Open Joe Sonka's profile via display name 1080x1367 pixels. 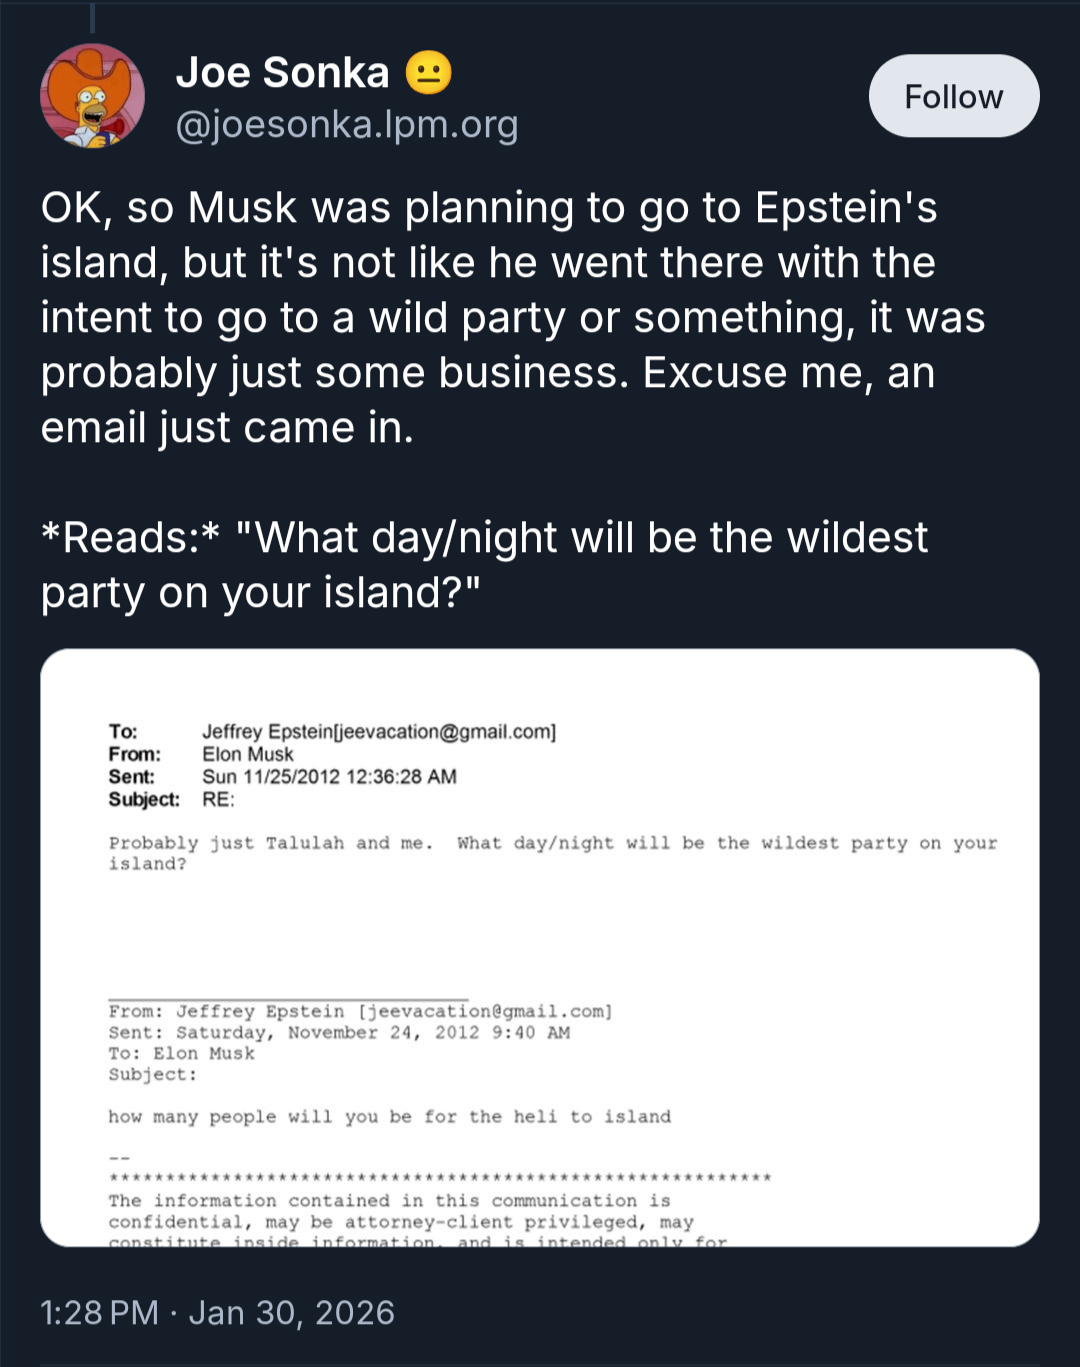click(x=283, y=73)
